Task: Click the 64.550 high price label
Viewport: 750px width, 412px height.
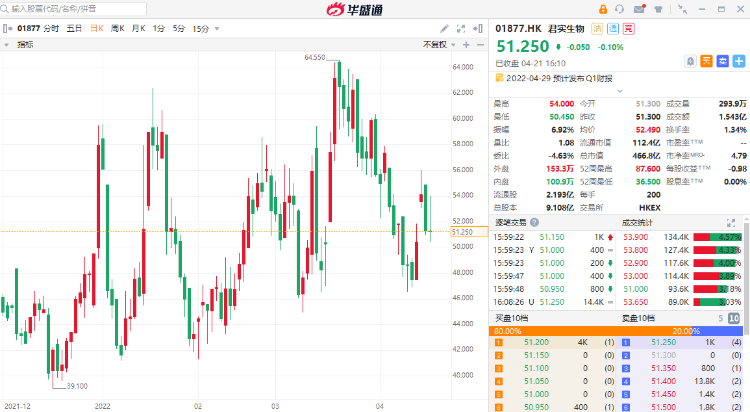Action: pyautogui.click(x=315, y=57)
